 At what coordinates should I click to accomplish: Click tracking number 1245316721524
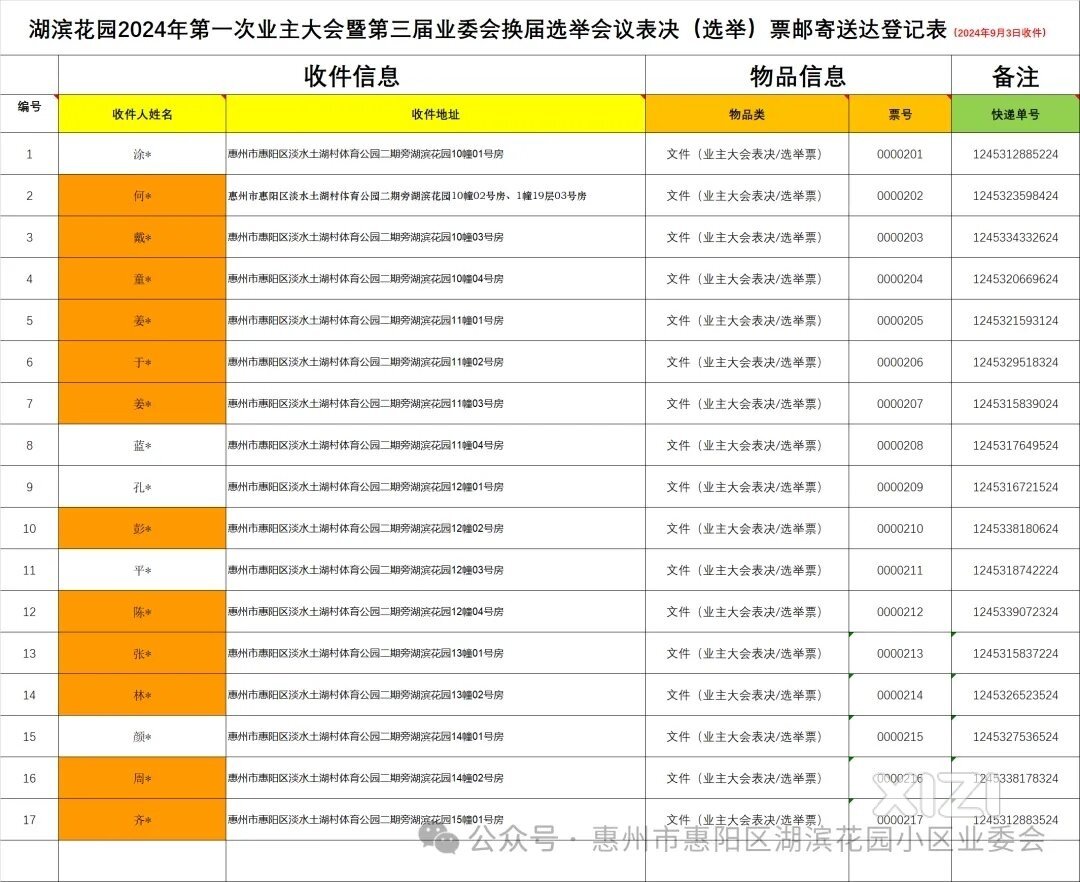1015,487
